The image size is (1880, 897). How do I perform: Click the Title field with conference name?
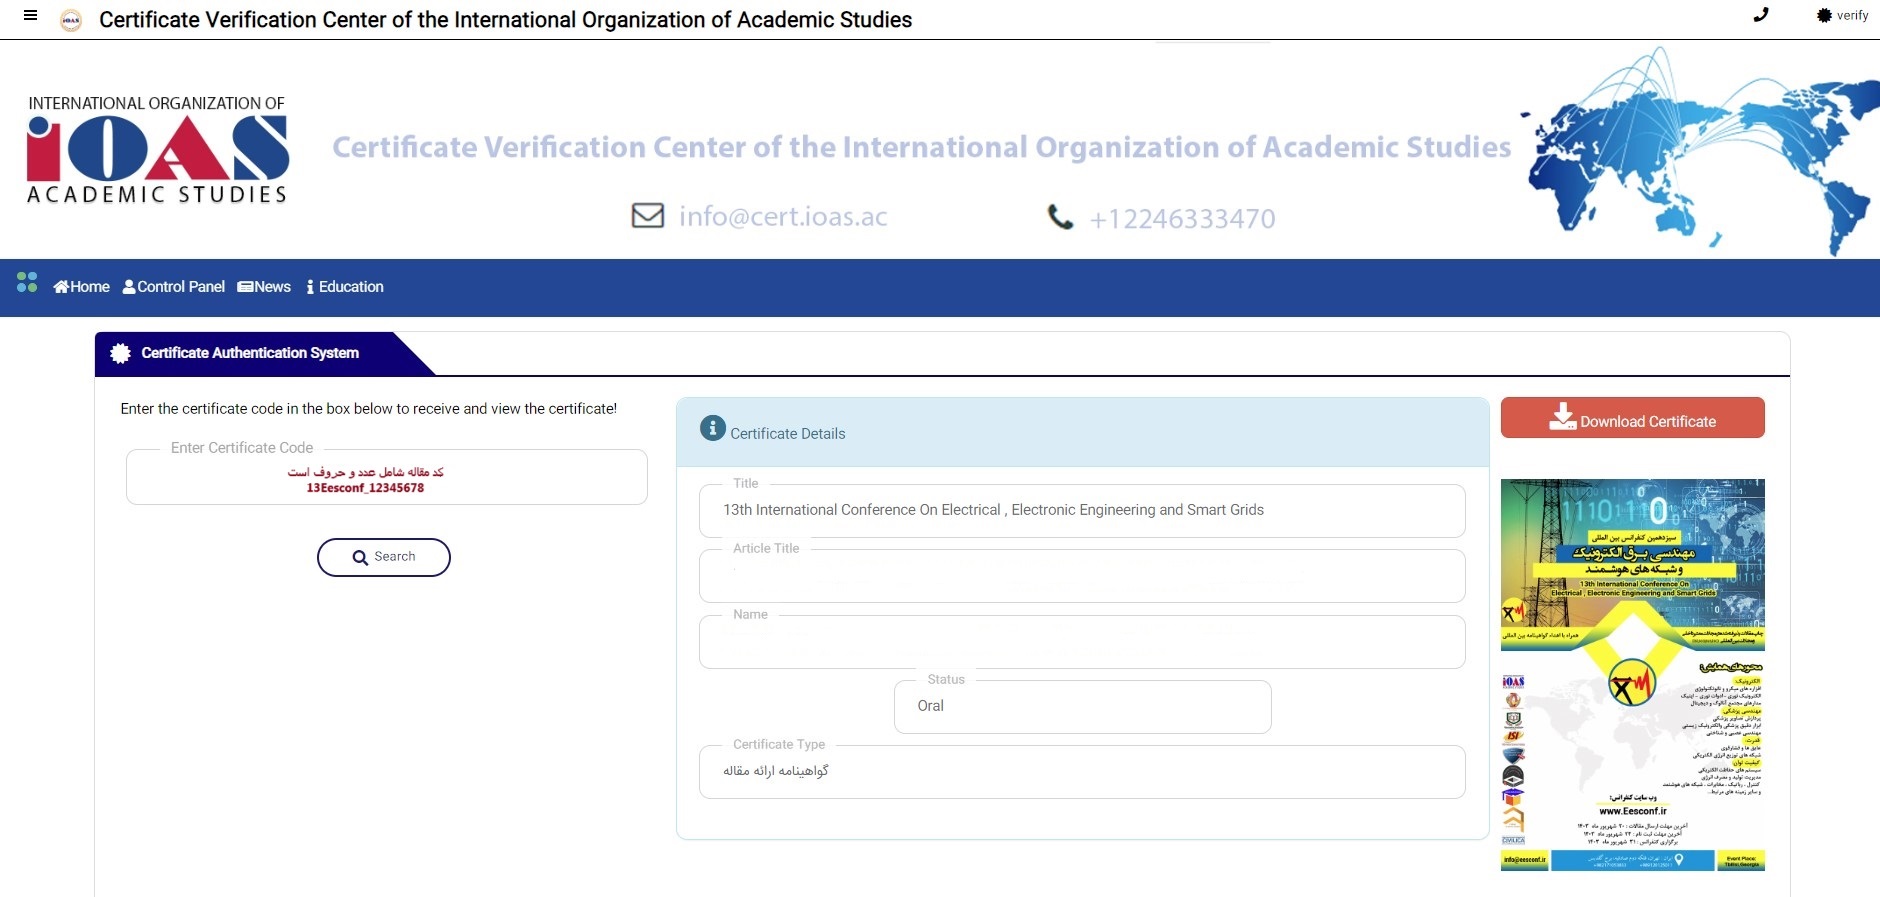click(x=1082, y=511)
